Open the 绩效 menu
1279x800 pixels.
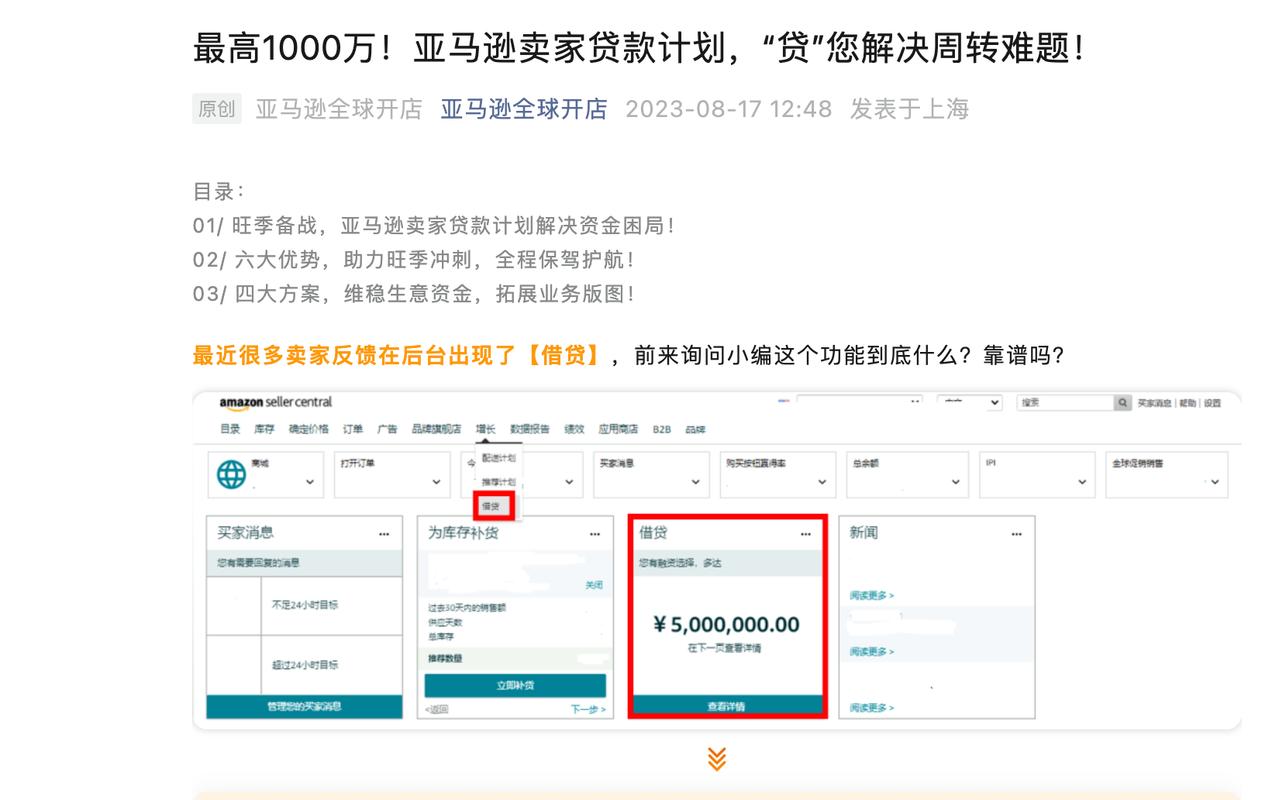point(574,429)
